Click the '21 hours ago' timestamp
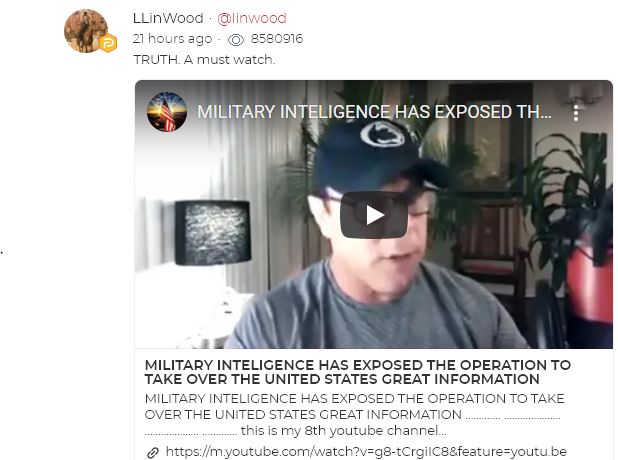The image size is (618, 460). click(172, 39)
